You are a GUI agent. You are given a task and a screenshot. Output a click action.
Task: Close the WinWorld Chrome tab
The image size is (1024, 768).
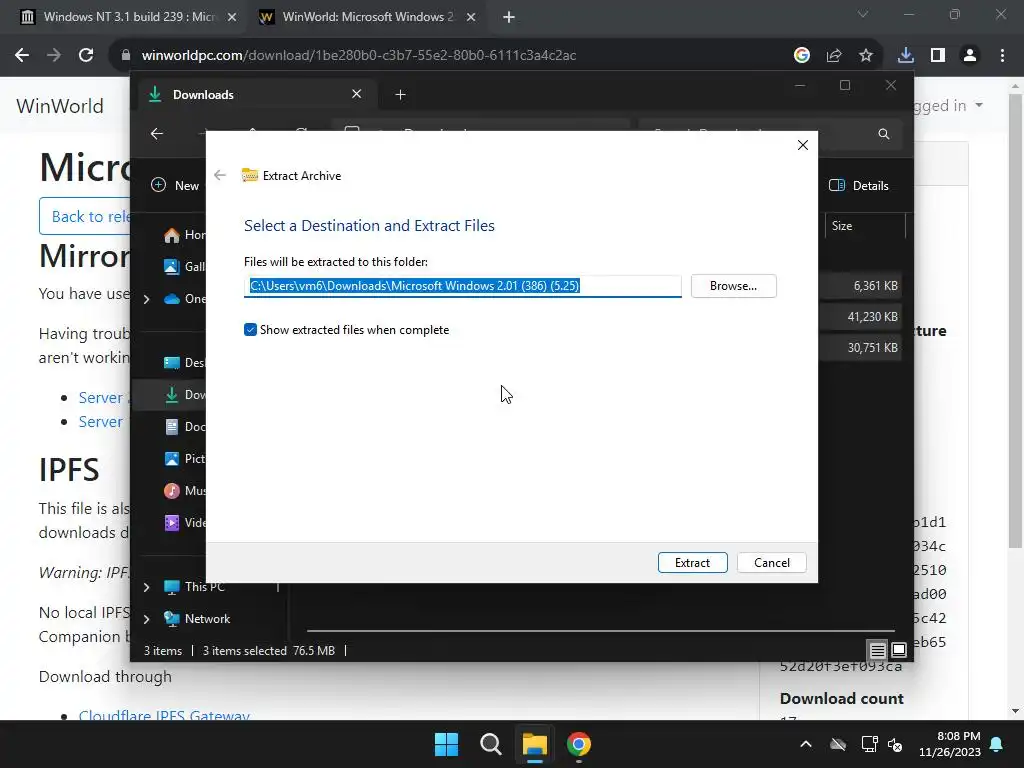click(471, 18)
